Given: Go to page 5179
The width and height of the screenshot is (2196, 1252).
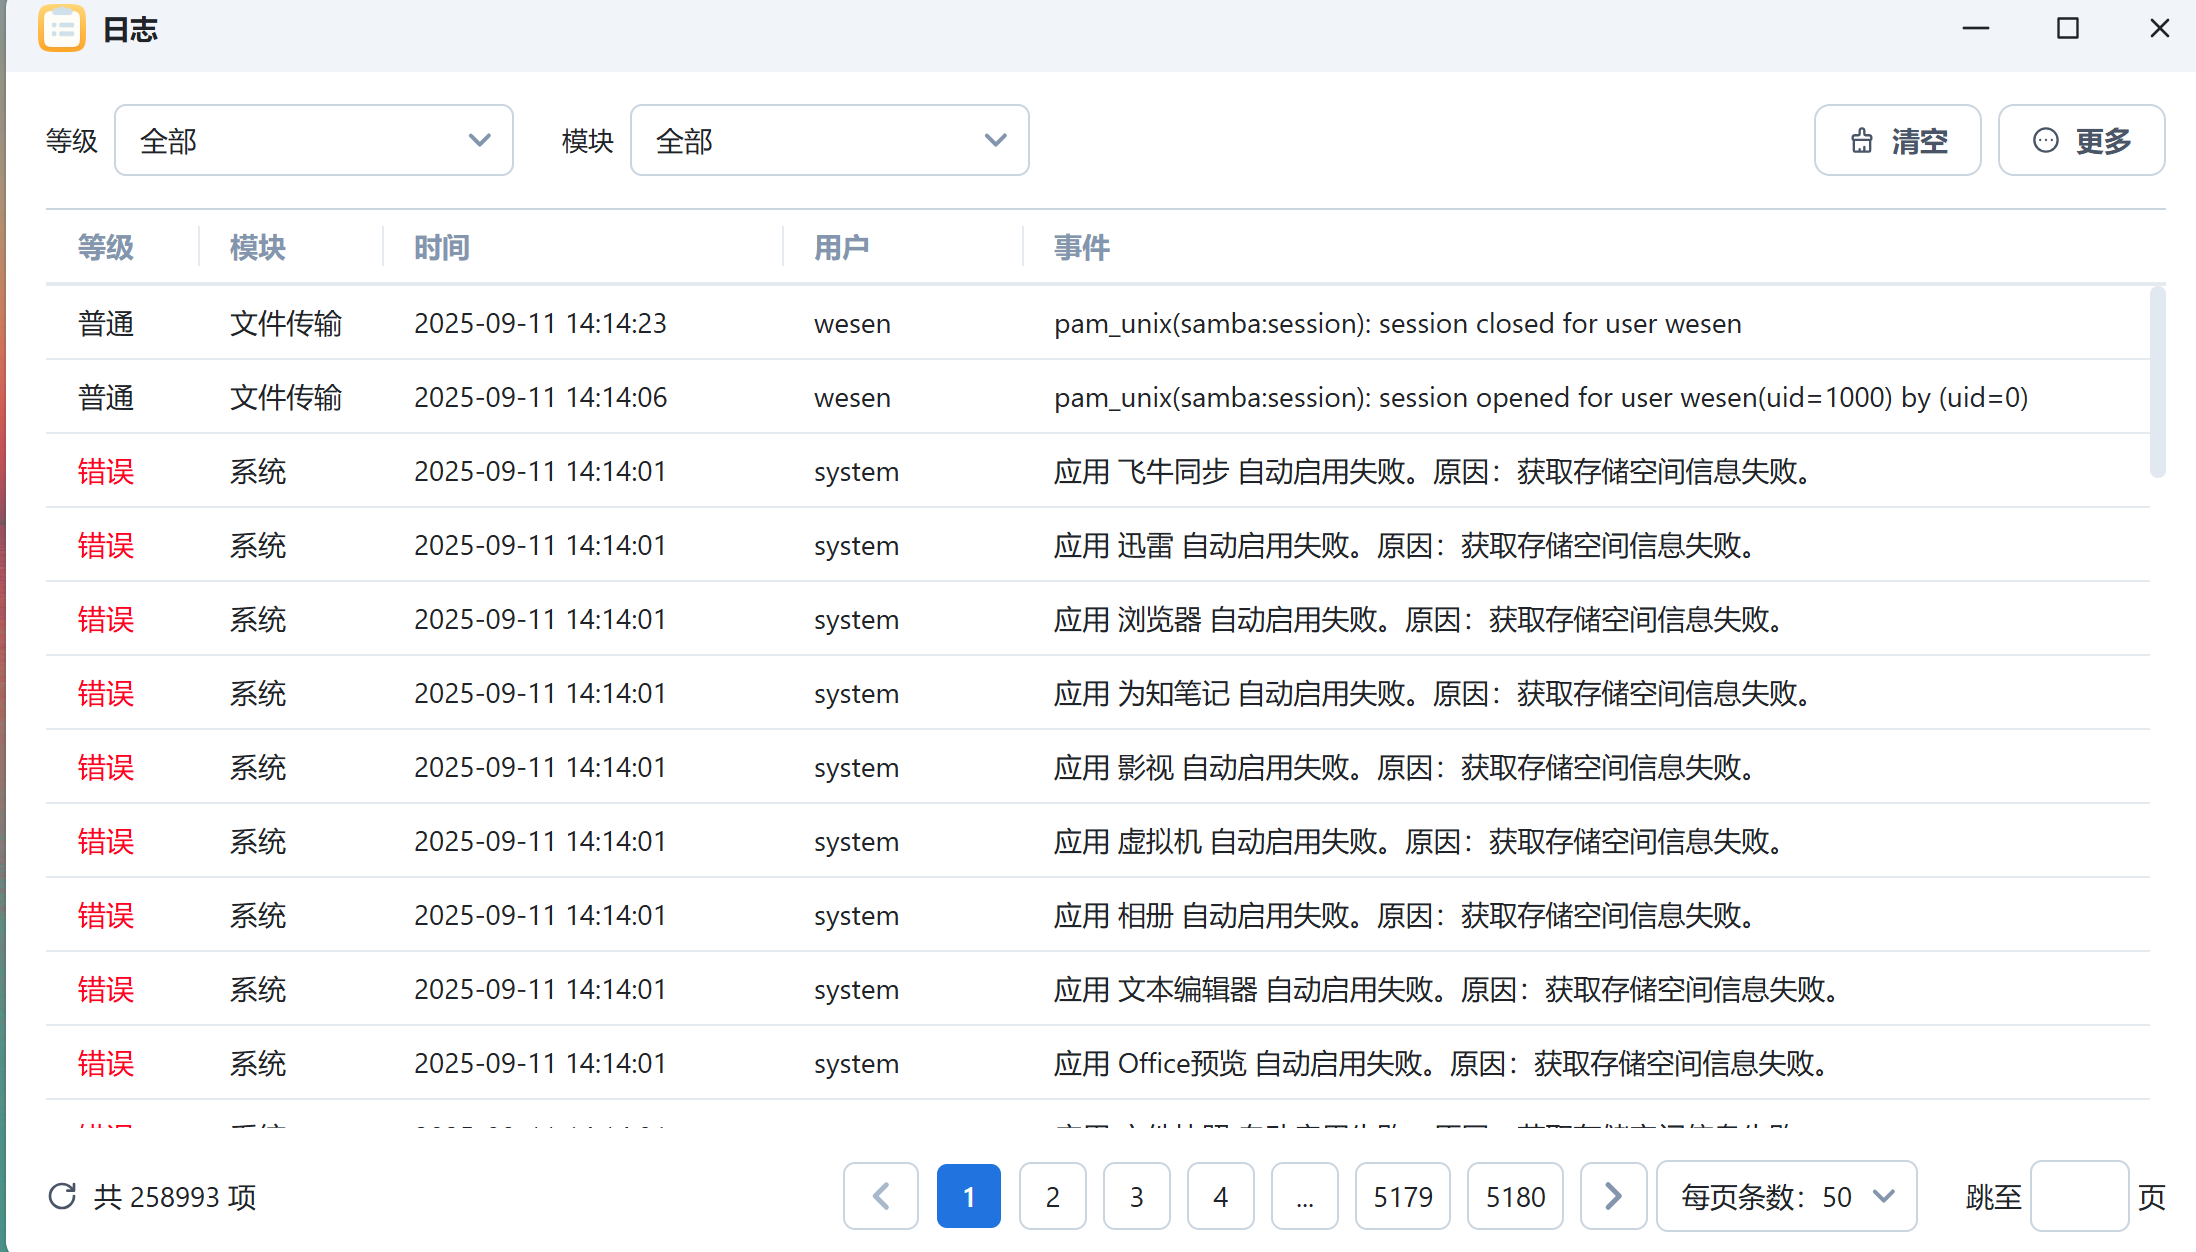Looking at the screenshot, I should [1403, 1196].
